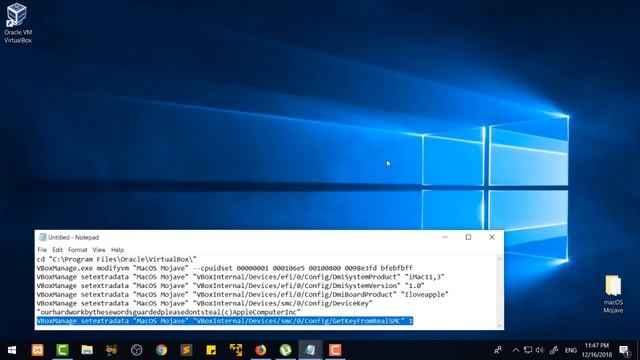The width and height of the screenshot is (640, 360).
Task: Open the Format menu in Notepad
Action: tap(78, 250)
